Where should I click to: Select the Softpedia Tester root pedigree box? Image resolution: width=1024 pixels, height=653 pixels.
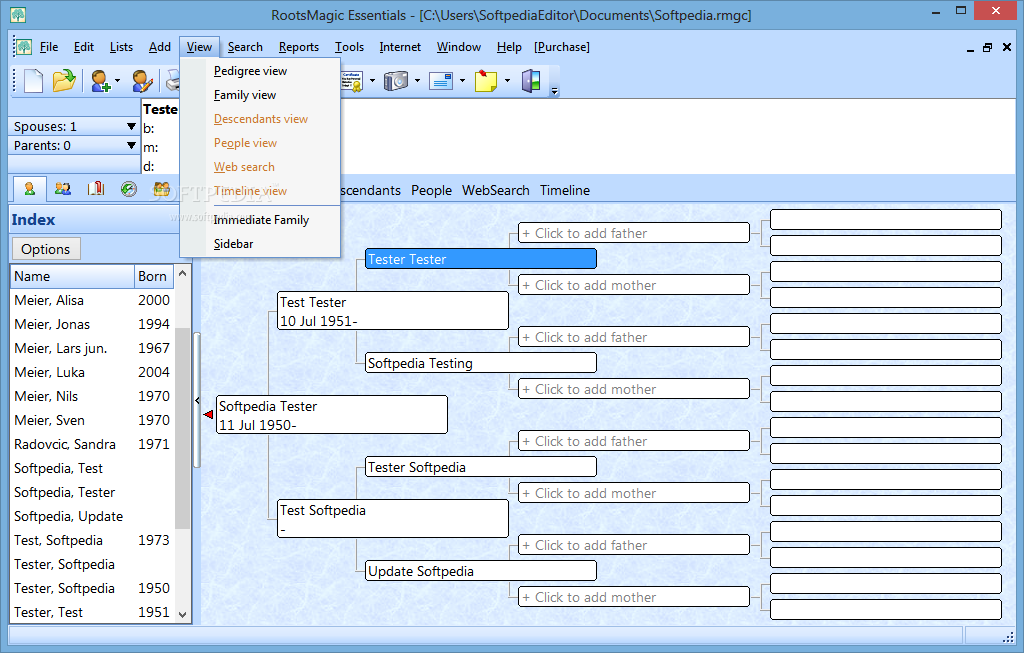[x=332, y=415]
